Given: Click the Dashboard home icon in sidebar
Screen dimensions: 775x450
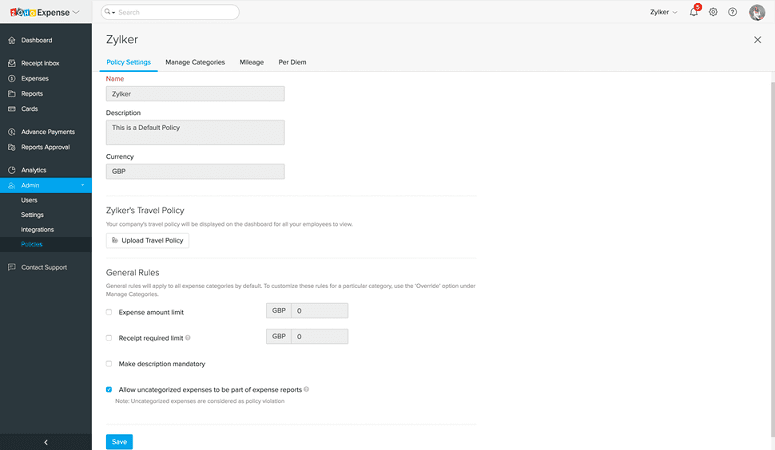Looking at the screenshot, I should [12, 40].
